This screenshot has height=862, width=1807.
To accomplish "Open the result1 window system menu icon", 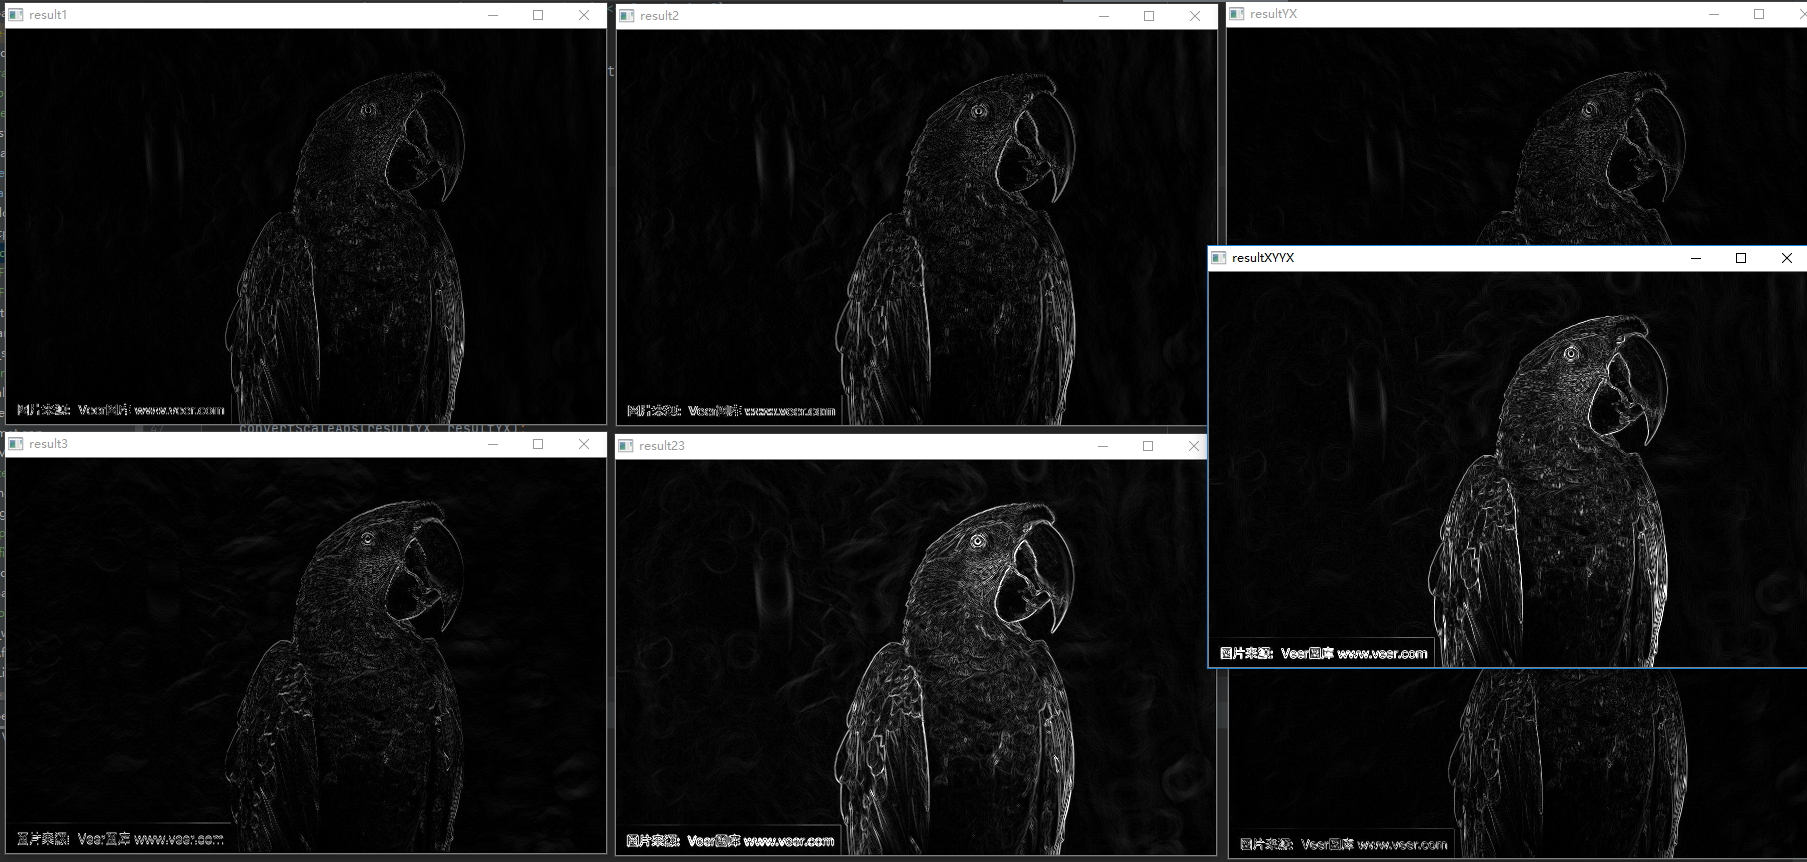I will 16,15.
